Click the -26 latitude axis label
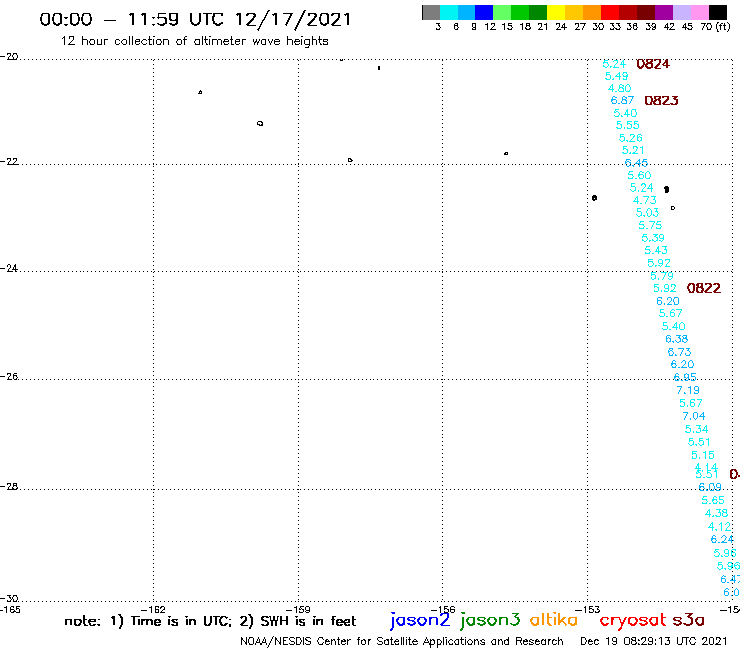The width and height of the screenshot is (740, 650). pyautogui.click(x=9, y=377)
